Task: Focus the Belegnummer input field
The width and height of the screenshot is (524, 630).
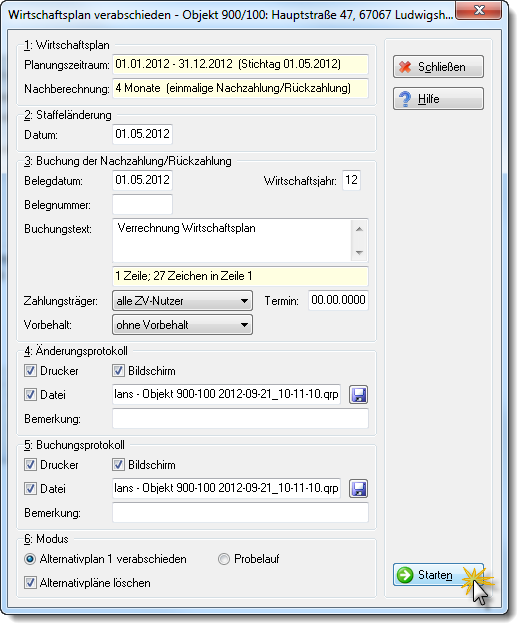Action: pyautogui.click(x=143, y=205)
